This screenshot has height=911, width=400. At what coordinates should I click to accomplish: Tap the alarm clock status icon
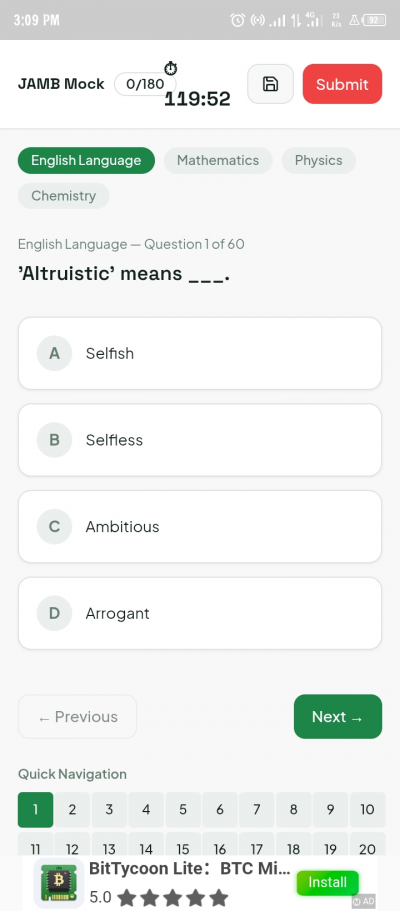[x=238, y=20]
